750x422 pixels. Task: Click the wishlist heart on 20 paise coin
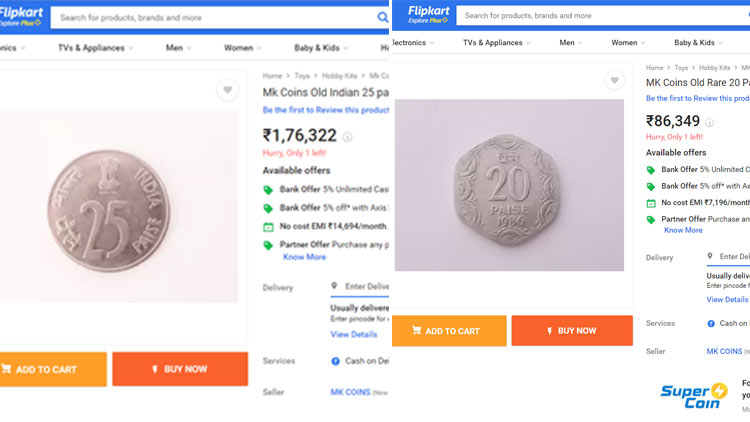tap(613, 81)
